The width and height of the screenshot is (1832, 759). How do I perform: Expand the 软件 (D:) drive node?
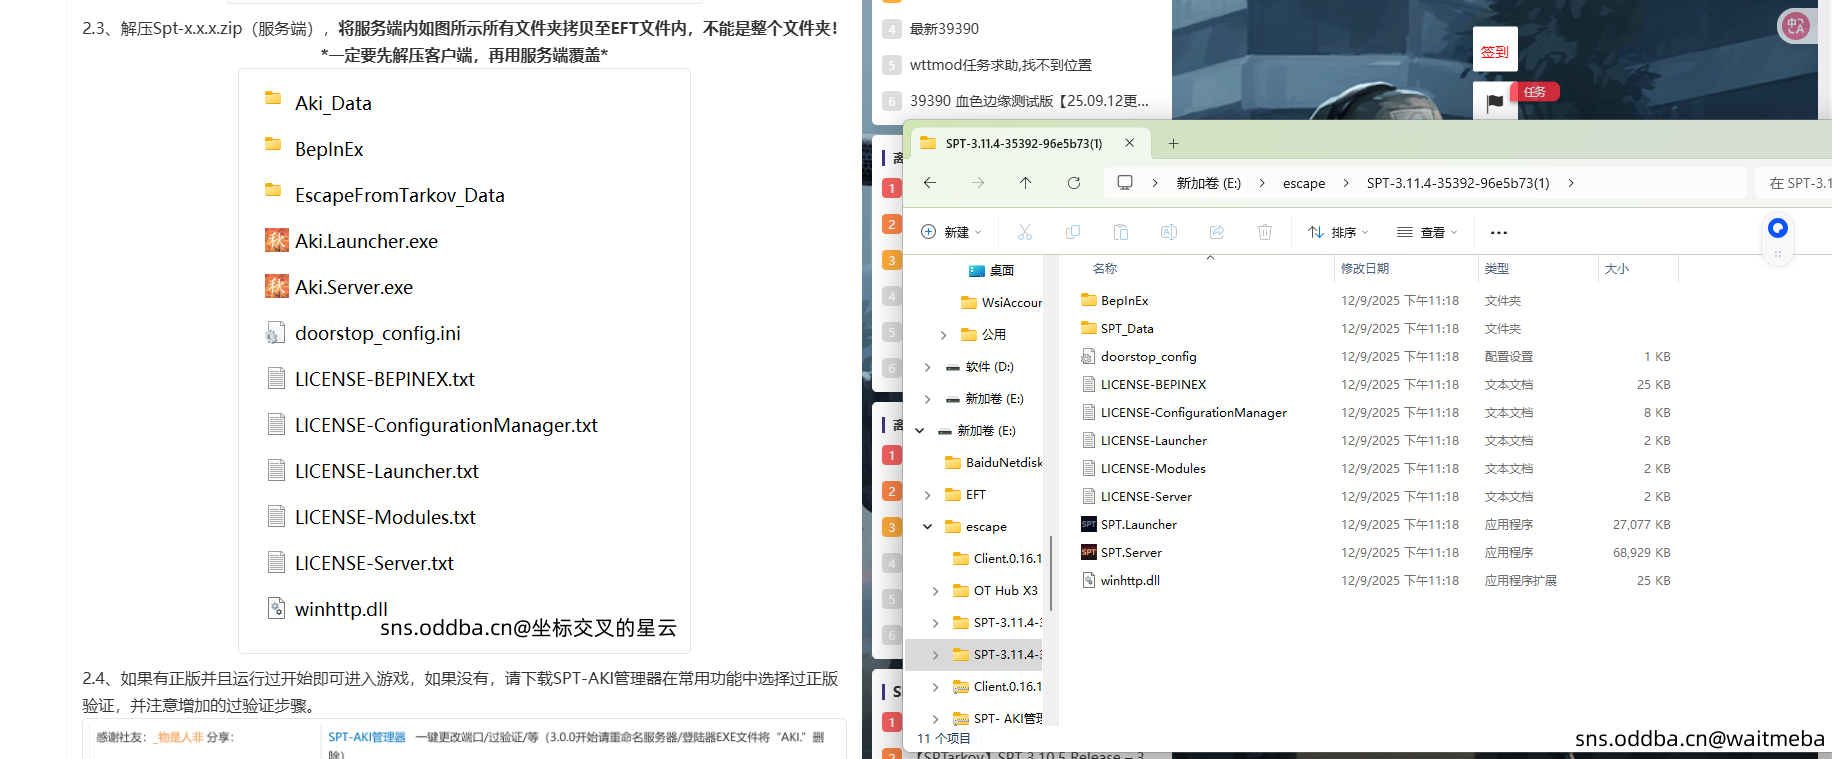(x=928, y=367)
